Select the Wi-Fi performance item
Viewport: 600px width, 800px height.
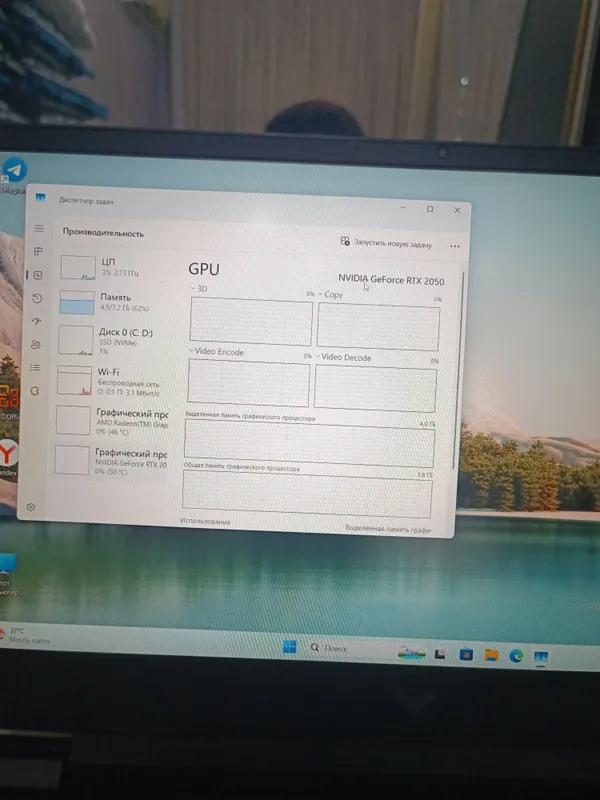click(111, 381)
